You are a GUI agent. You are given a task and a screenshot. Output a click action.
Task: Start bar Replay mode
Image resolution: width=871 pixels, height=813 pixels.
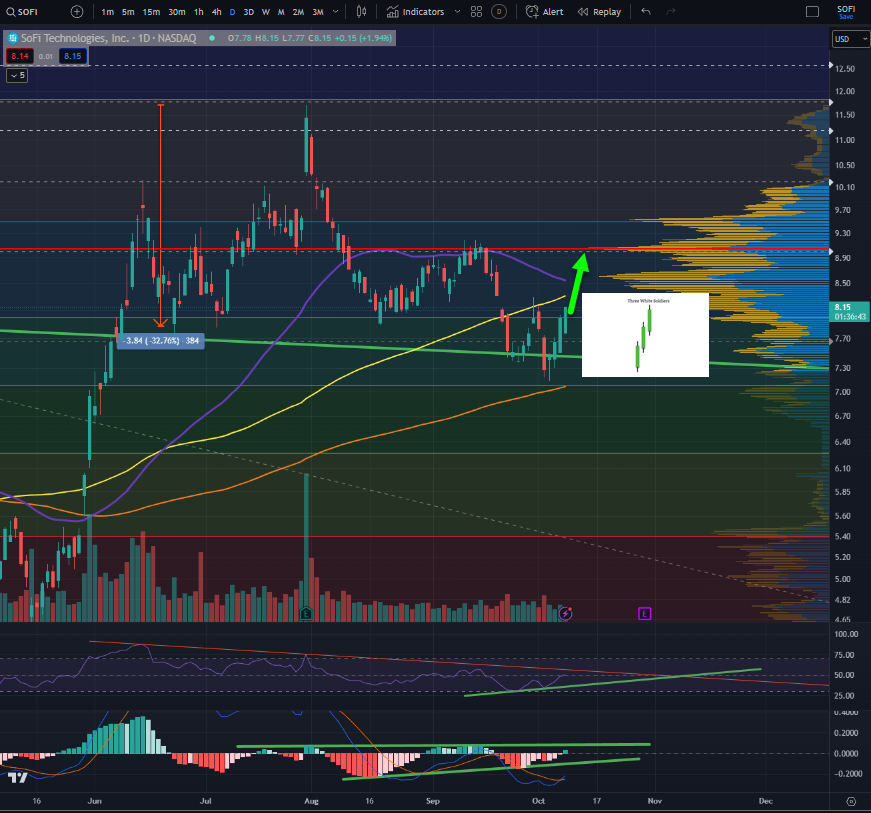point(599,12)
